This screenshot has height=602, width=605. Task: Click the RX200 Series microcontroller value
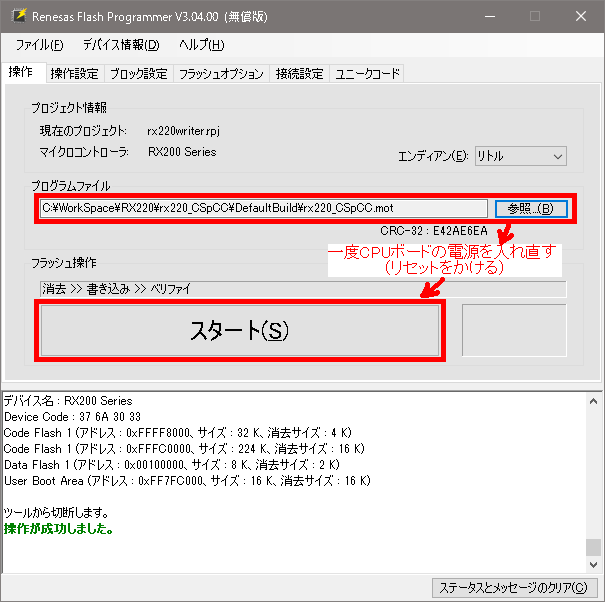click(x=182, y=152)
